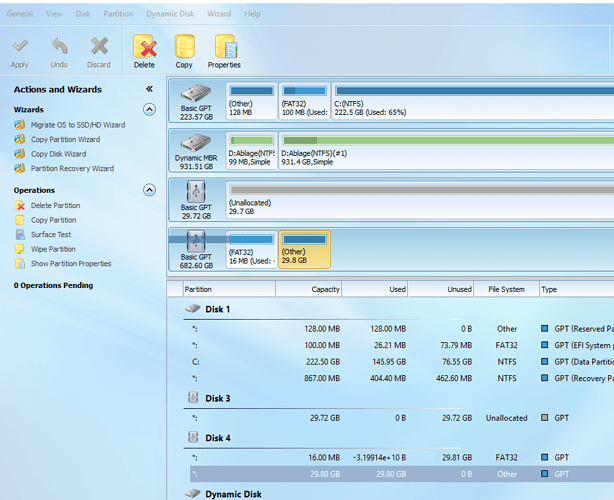614x500 pixels.
Task: Click the Undo arrow icon
Action: 60,46
